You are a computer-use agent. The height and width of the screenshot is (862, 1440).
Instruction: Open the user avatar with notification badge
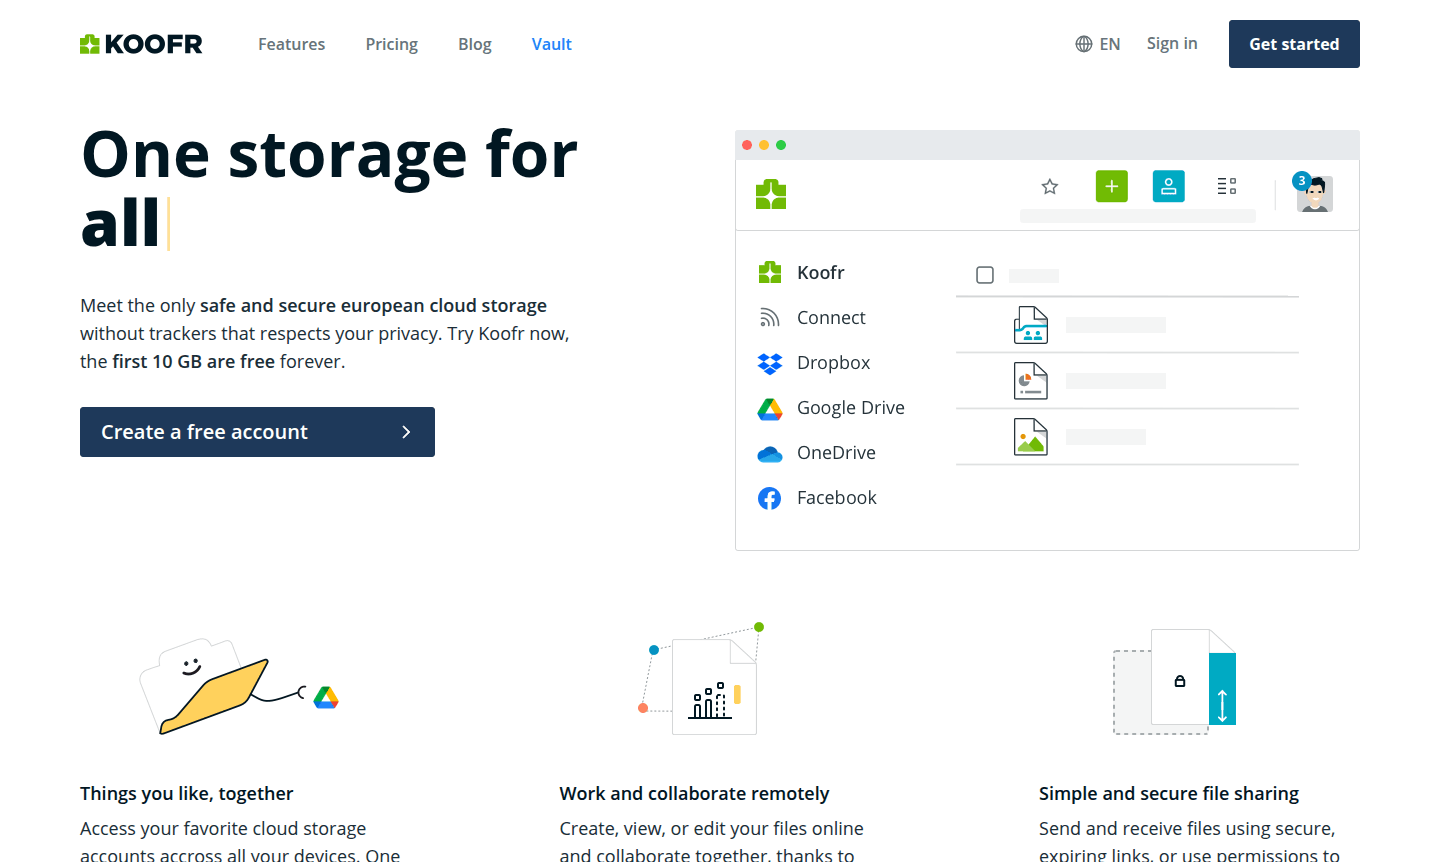click(x=1314, y=193)
